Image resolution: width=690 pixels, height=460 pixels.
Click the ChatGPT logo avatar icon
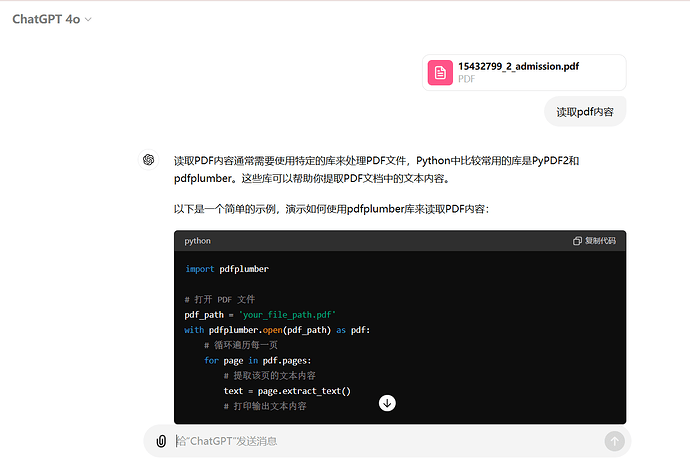(x=149, y=159)
